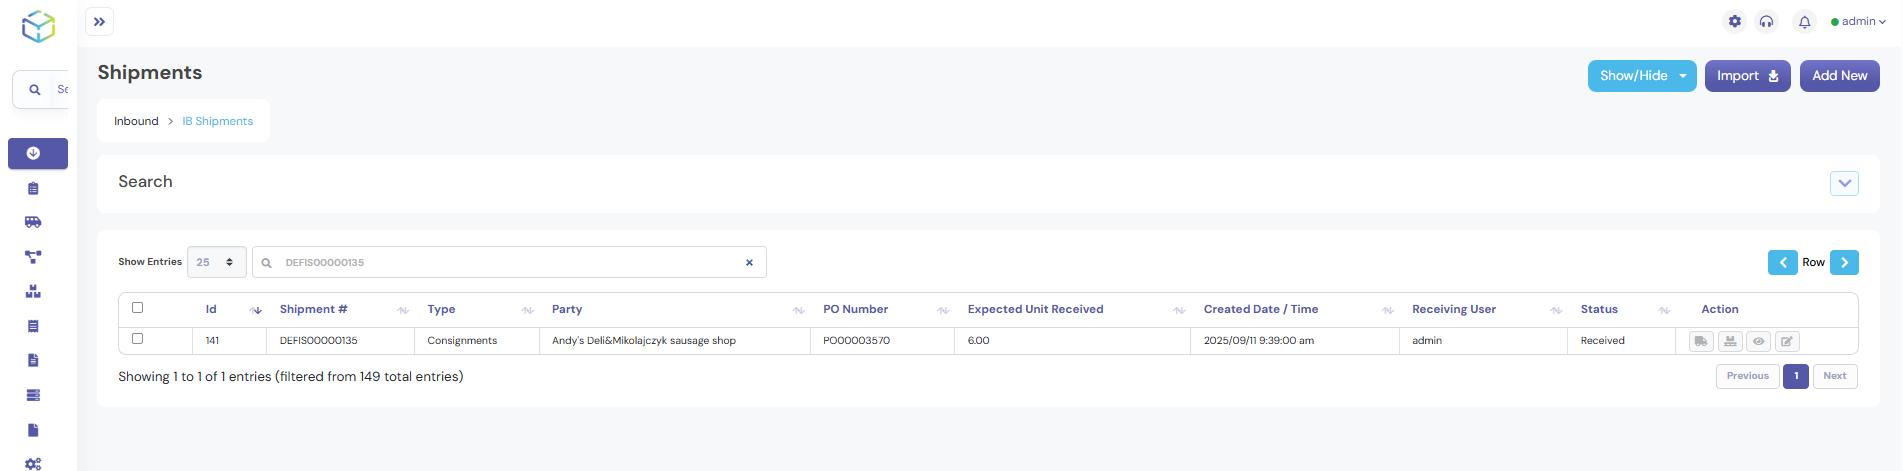
Task: Click the Import button
Action: [1747, 76]
